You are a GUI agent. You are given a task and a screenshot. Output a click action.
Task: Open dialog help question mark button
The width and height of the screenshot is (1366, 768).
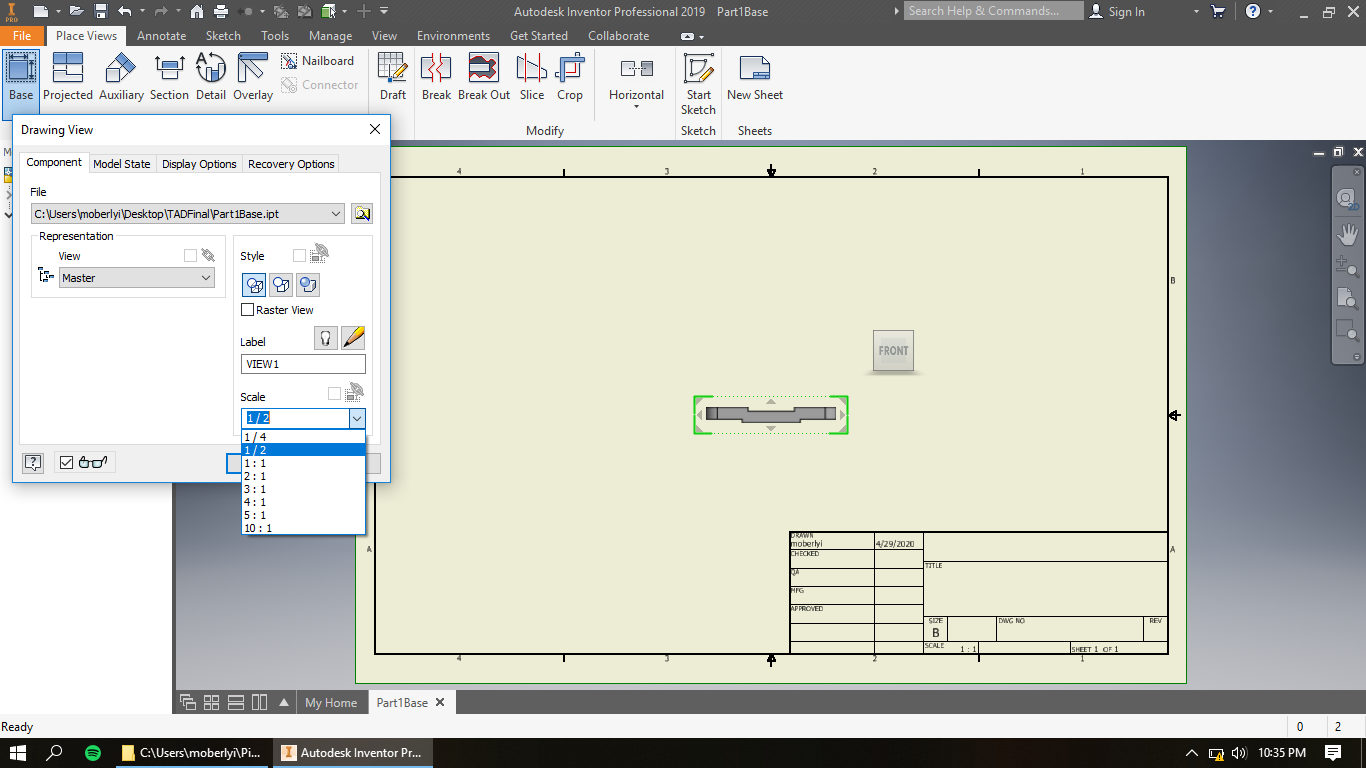pos(33,462)
